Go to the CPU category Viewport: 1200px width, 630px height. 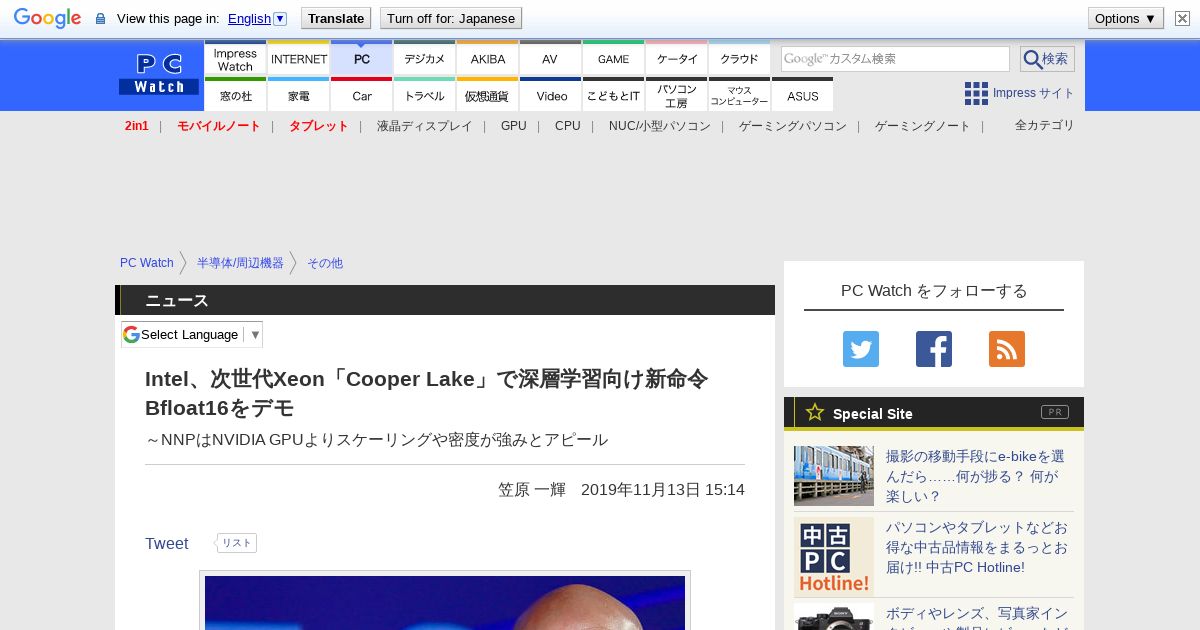pyautogui.click(x=567, y=126)
